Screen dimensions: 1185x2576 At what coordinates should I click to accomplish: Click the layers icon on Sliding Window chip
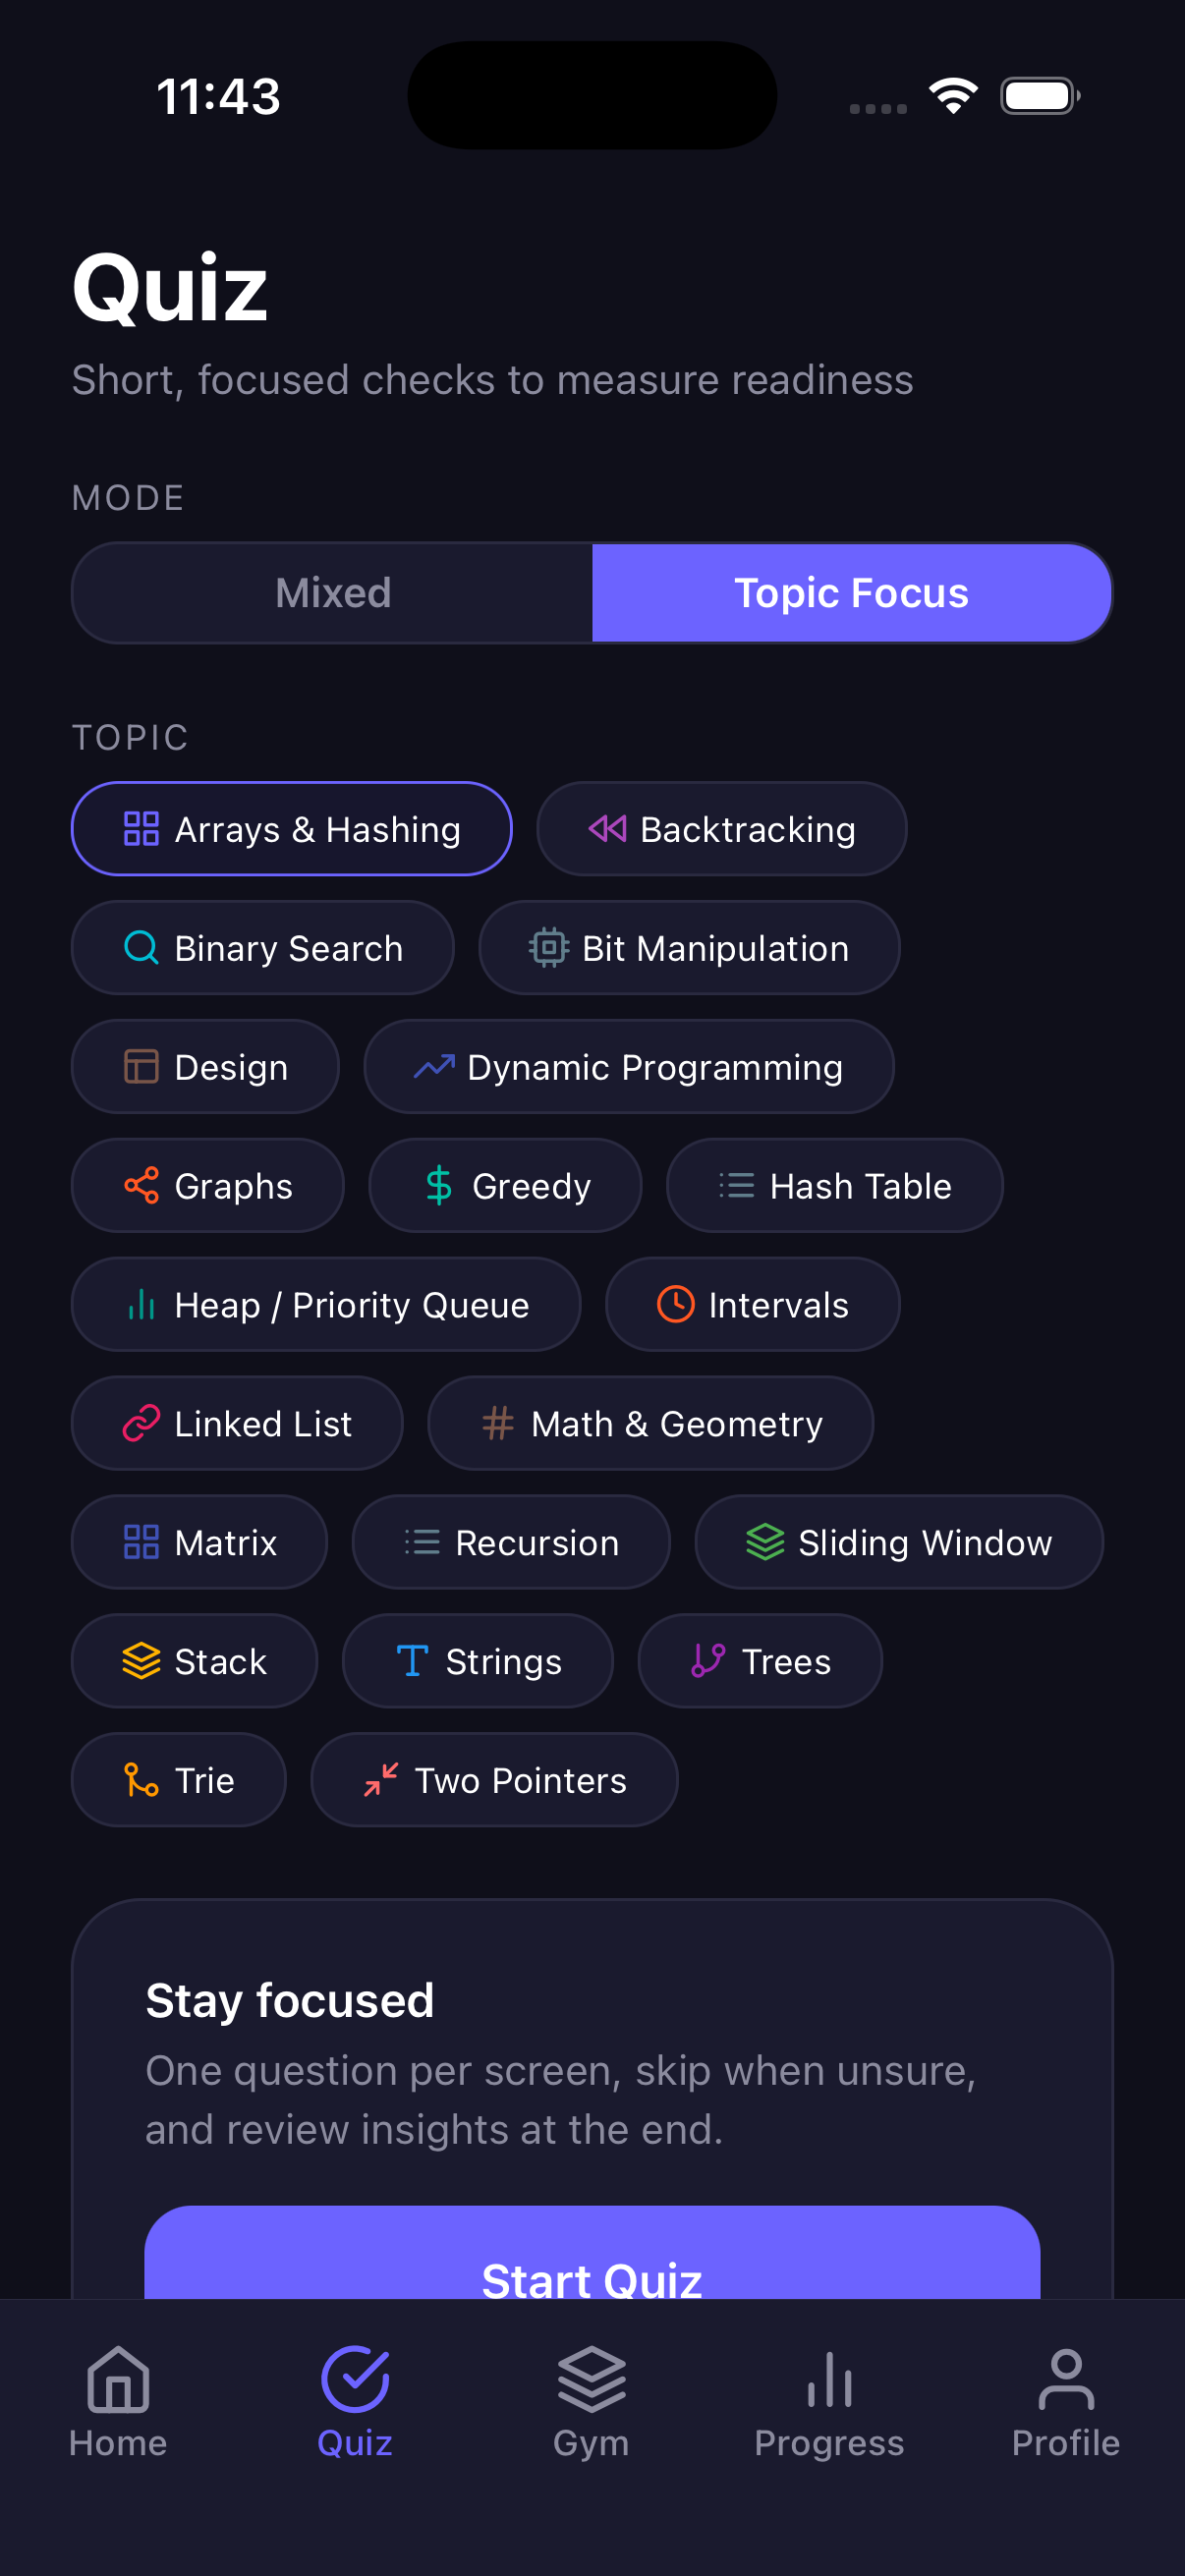point(765,1542)
